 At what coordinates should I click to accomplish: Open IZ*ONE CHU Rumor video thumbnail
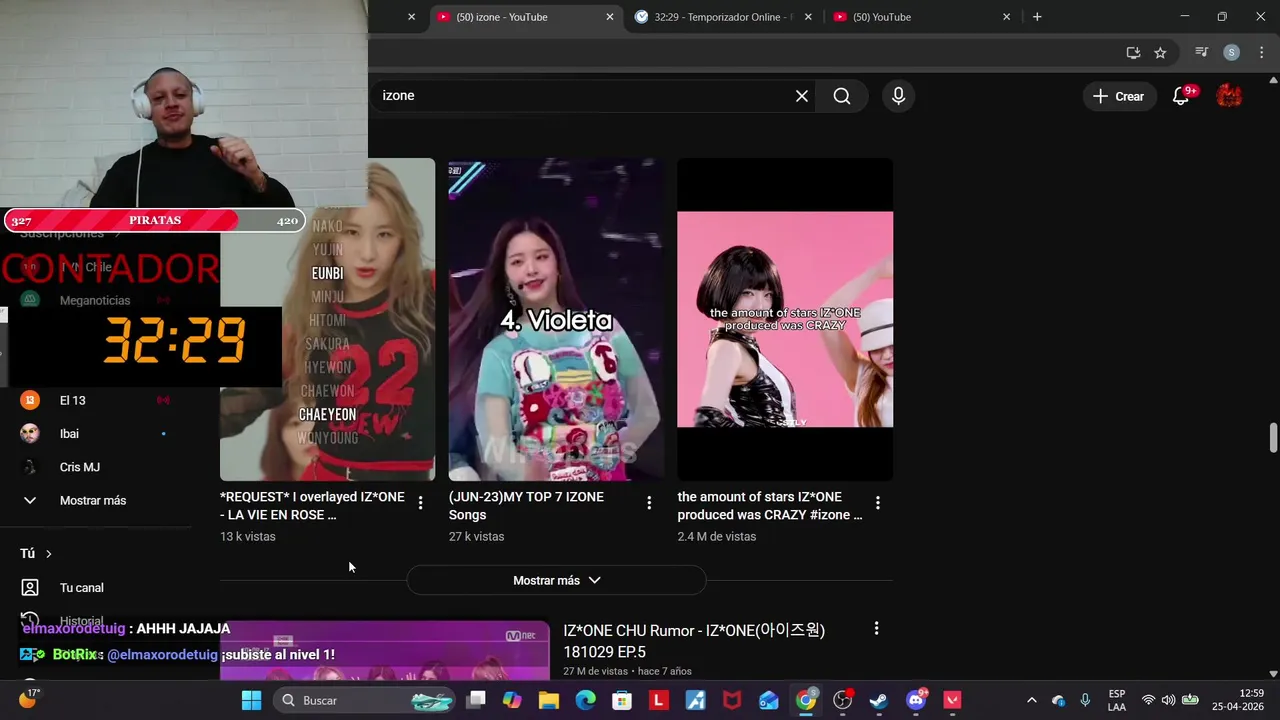385,650
